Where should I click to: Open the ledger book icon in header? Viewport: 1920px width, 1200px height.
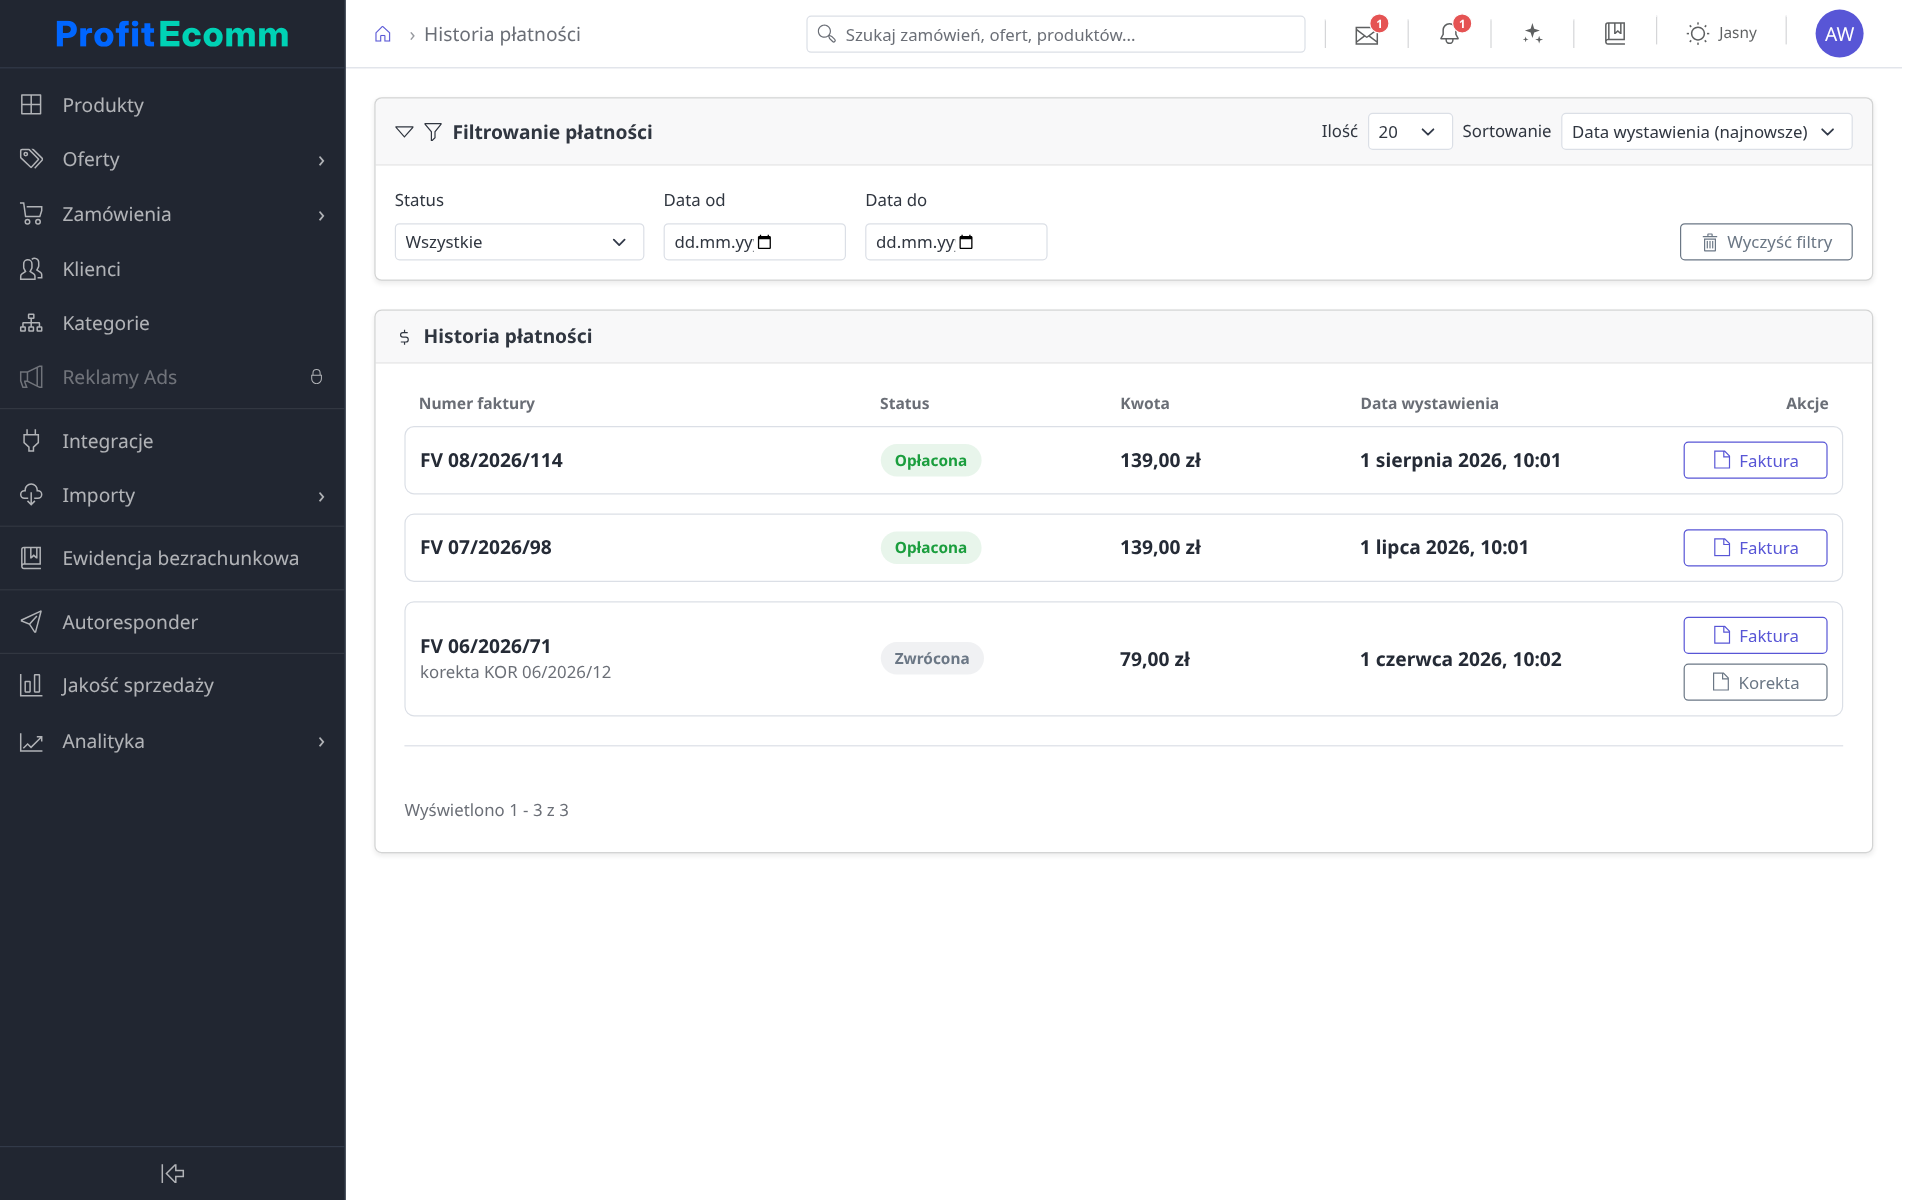click(x=1615, y=34)
